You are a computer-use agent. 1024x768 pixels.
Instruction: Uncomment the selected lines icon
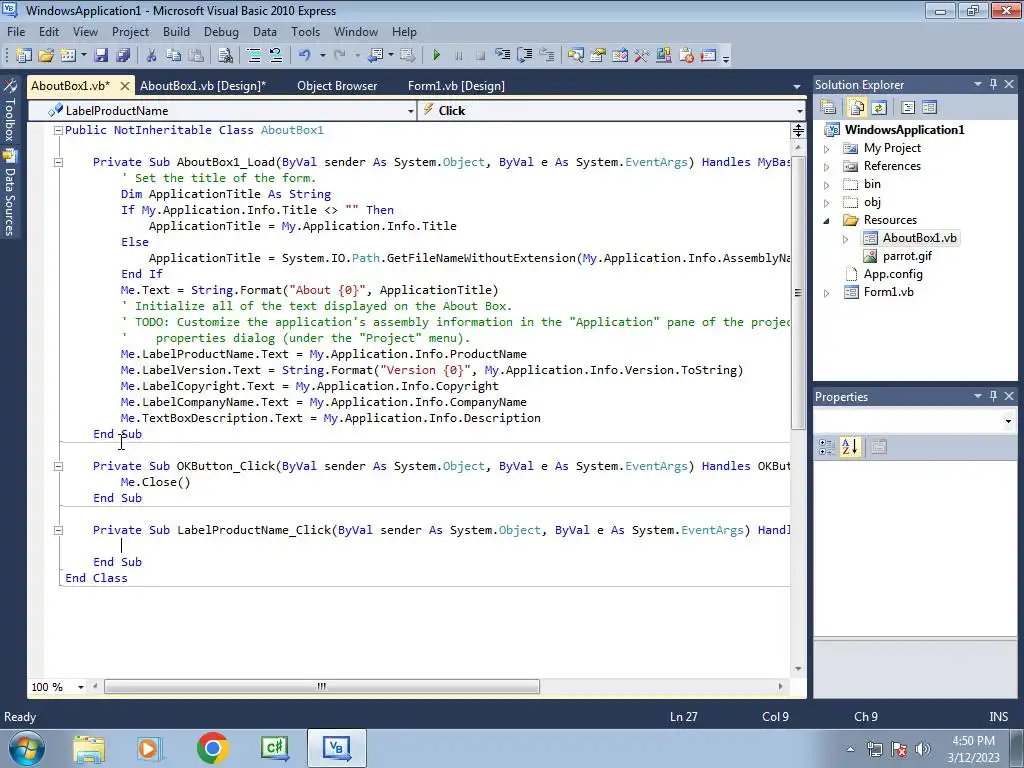tap(276, 56)
